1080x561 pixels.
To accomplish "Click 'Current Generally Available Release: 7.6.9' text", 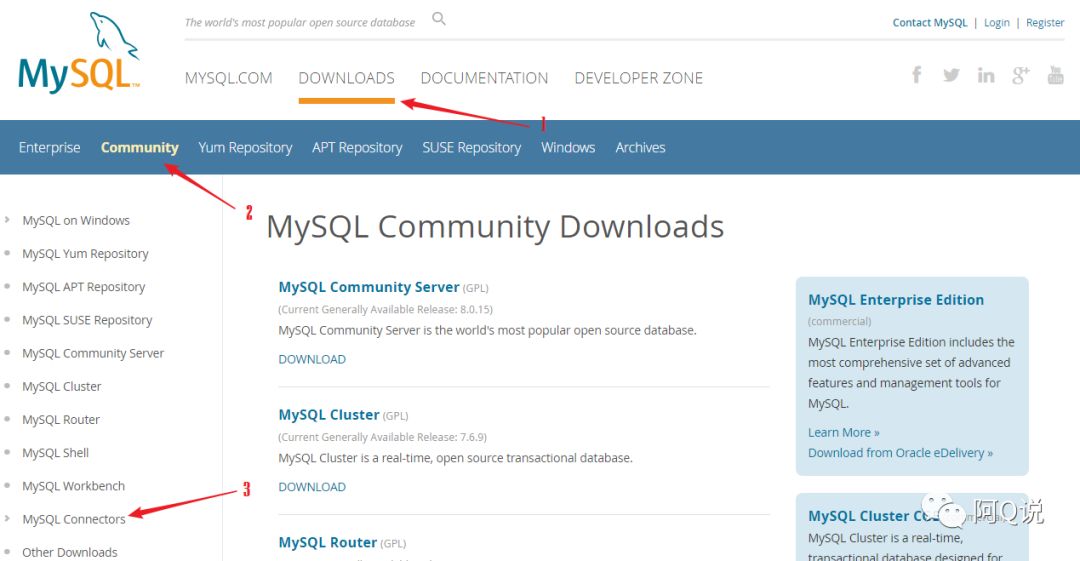I will click(x=382, y=437).
